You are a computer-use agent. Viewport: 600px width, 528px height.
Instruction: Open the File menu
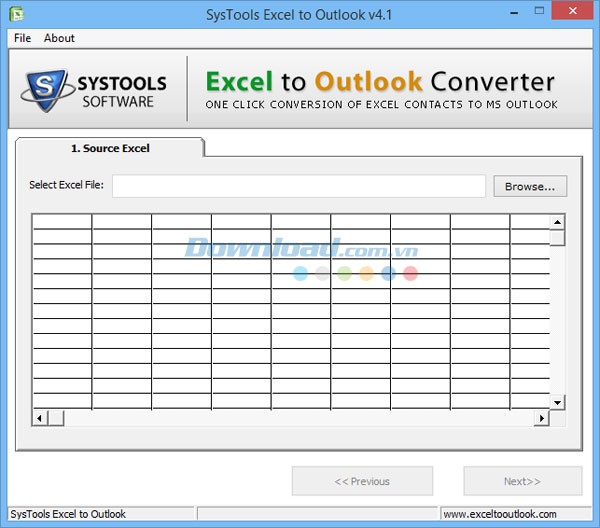click(x=22, y=38)
